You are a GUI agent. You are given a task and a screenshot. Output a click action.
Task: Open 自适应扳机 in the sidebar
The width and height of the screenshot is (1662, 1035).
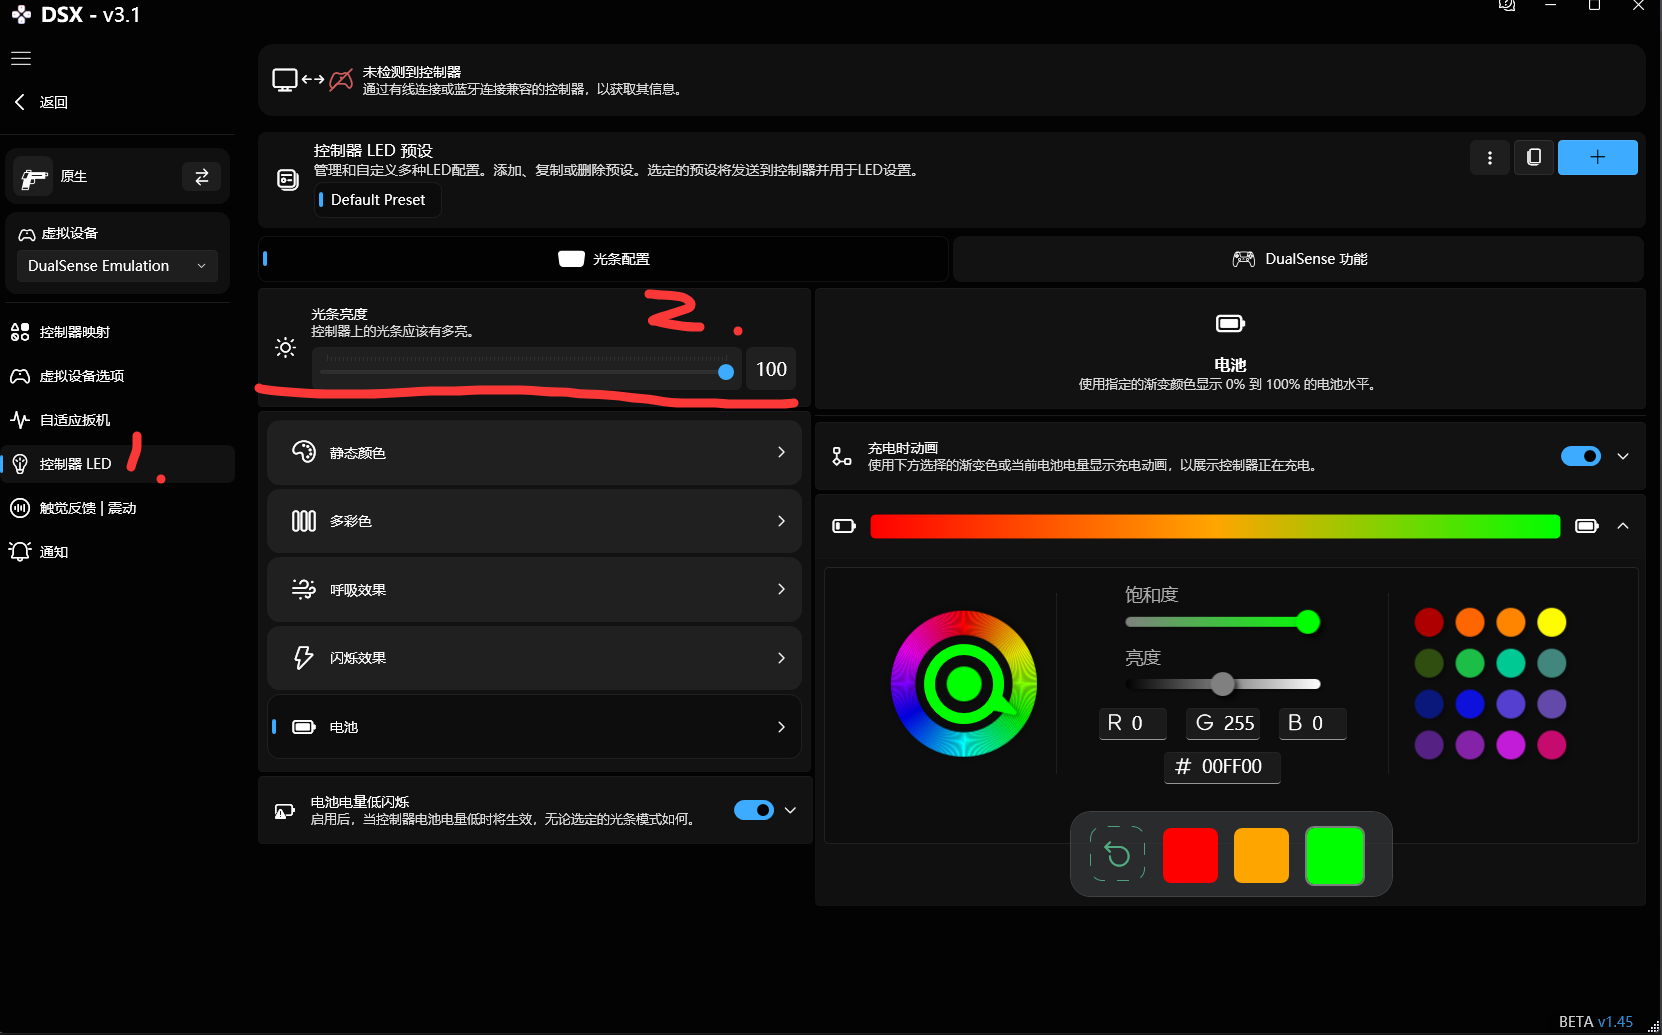coord(117,420)
